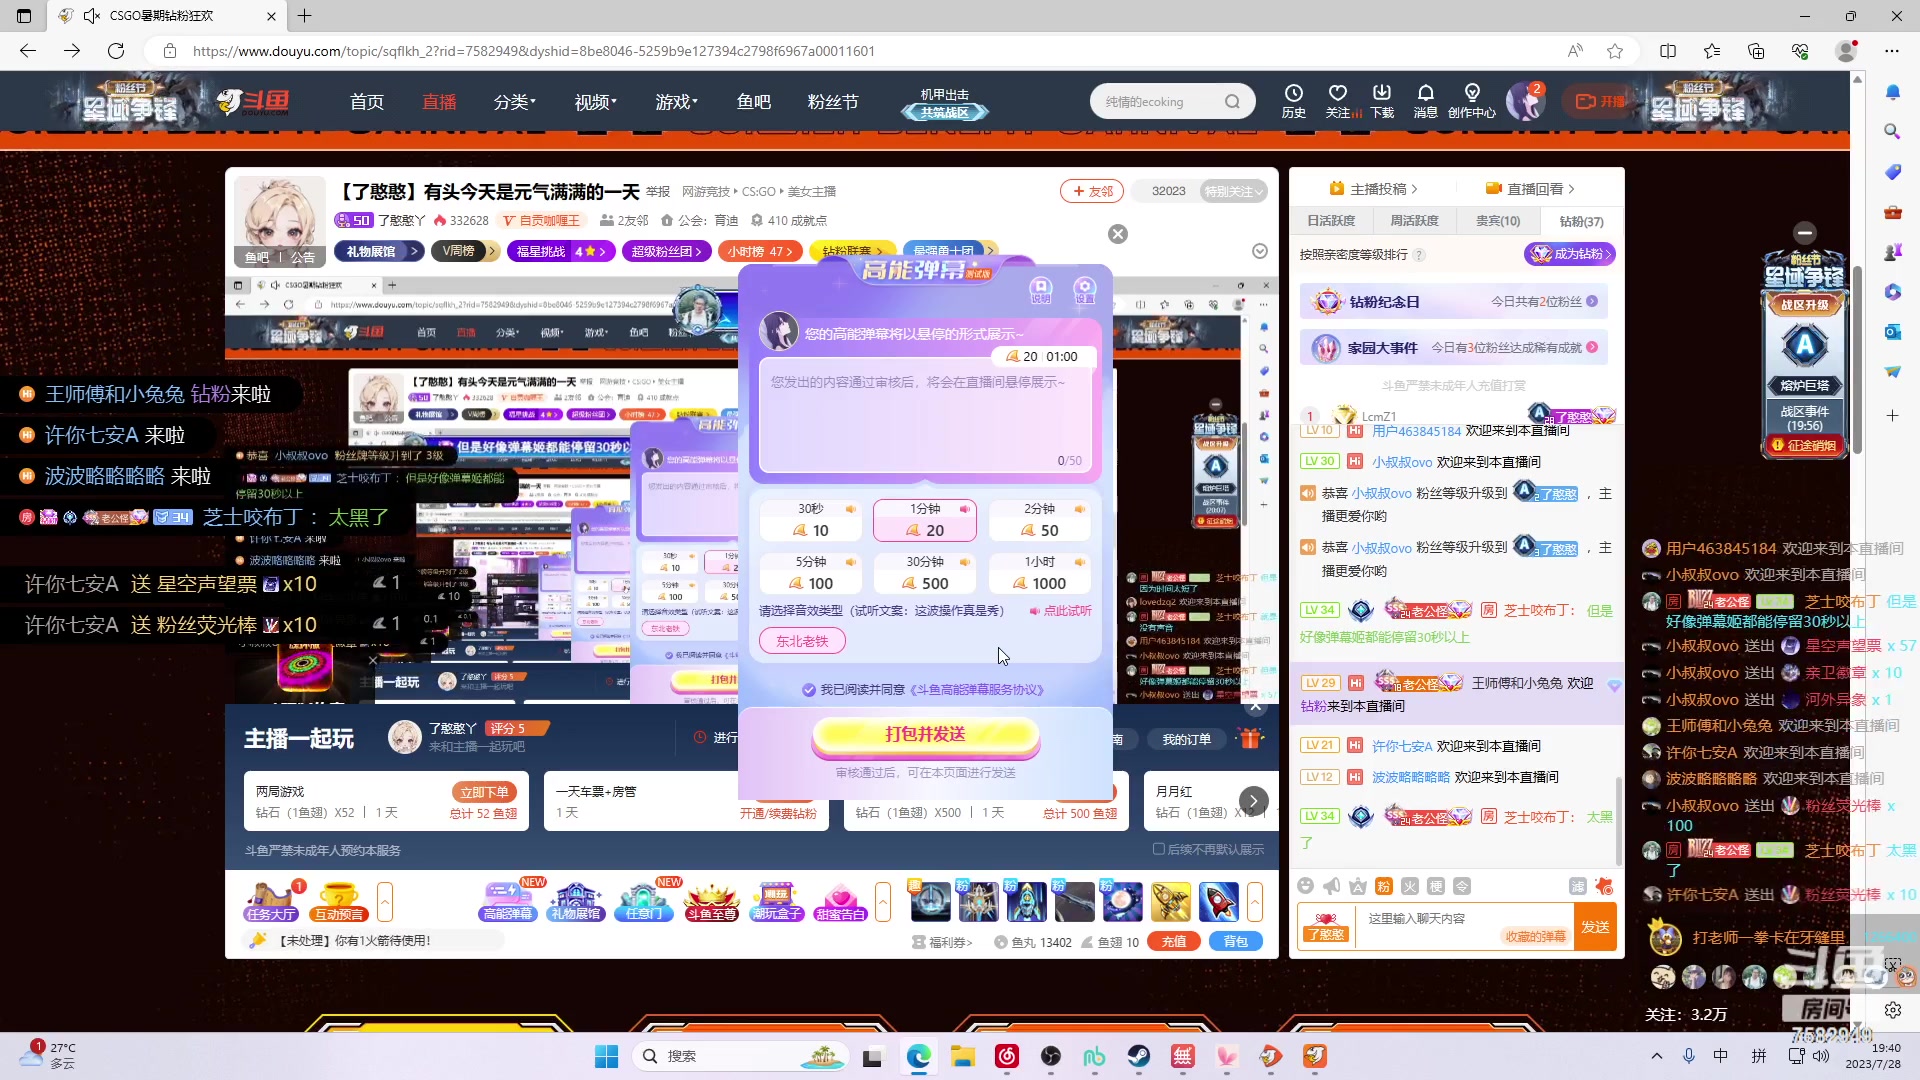Expand the 游戏 dropdown in the nav bar

pos(677,102)
